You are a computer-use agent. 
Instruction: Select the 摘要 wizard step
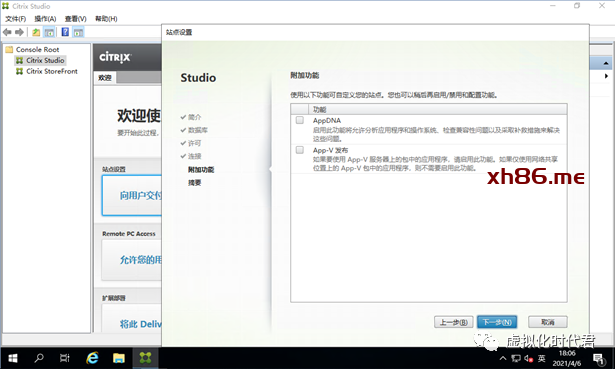point(195,183)
